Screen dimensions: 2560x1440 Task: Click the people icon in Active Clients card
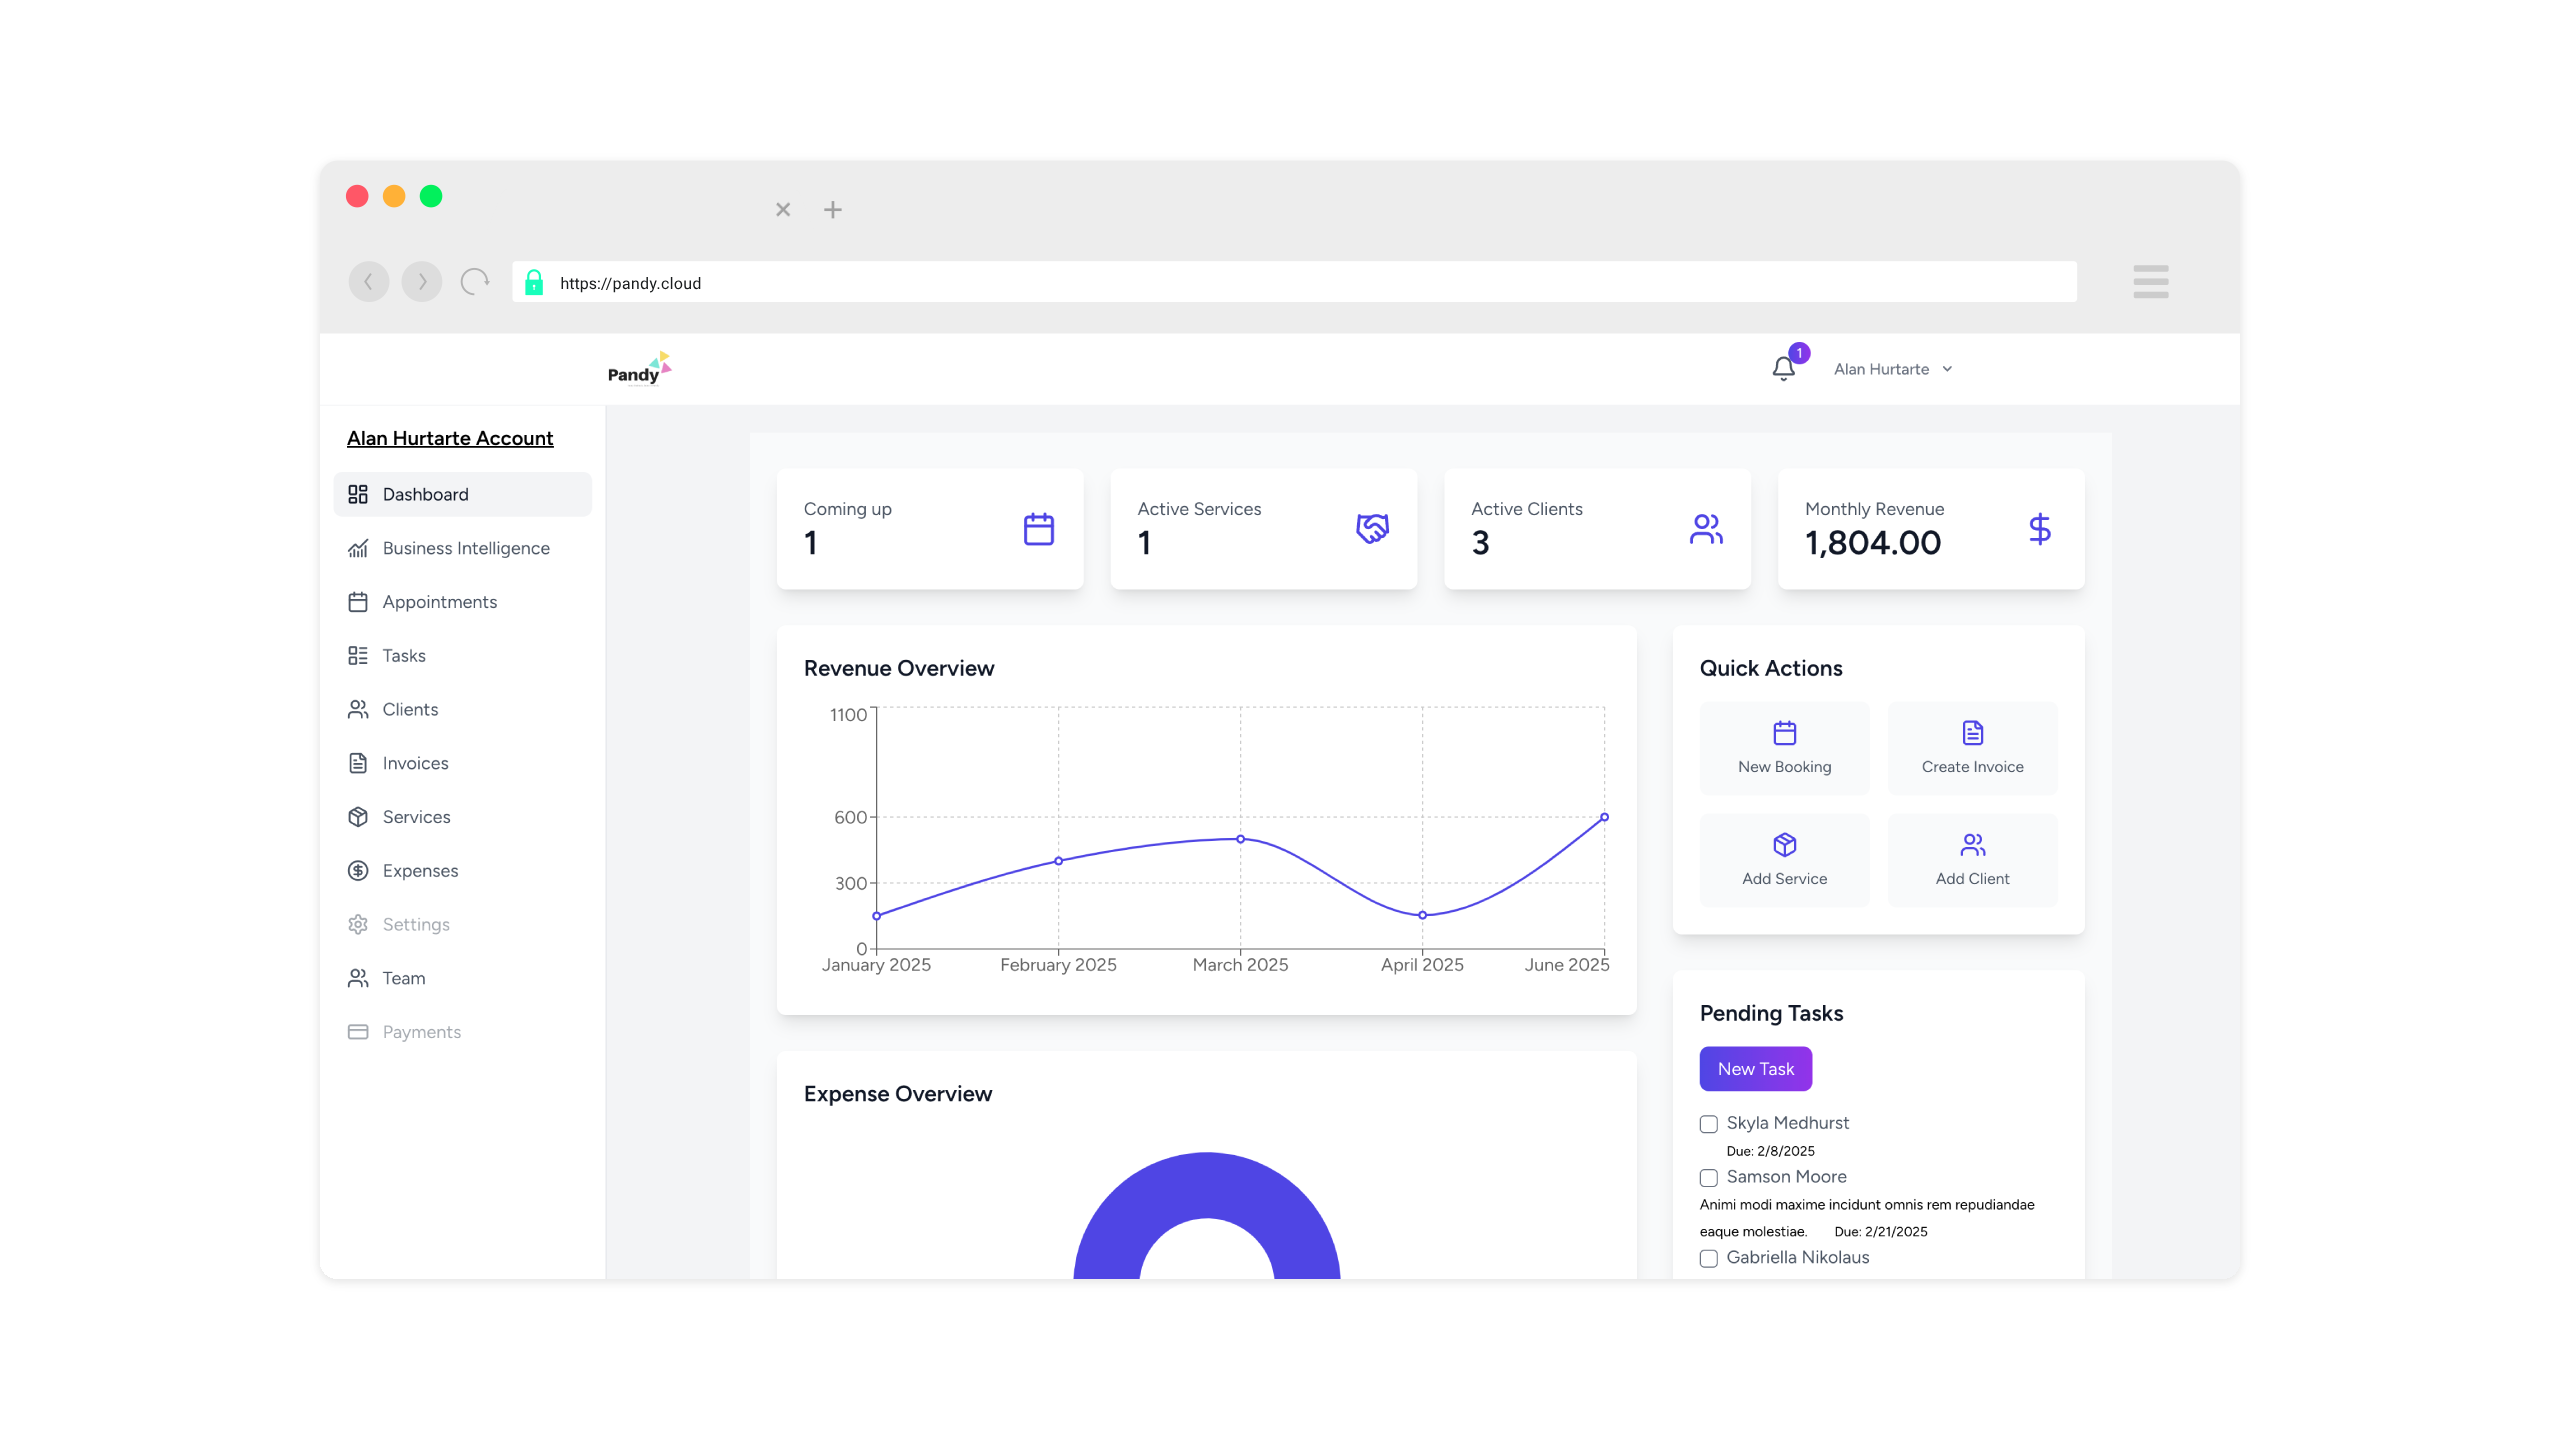coord(1706,529)
